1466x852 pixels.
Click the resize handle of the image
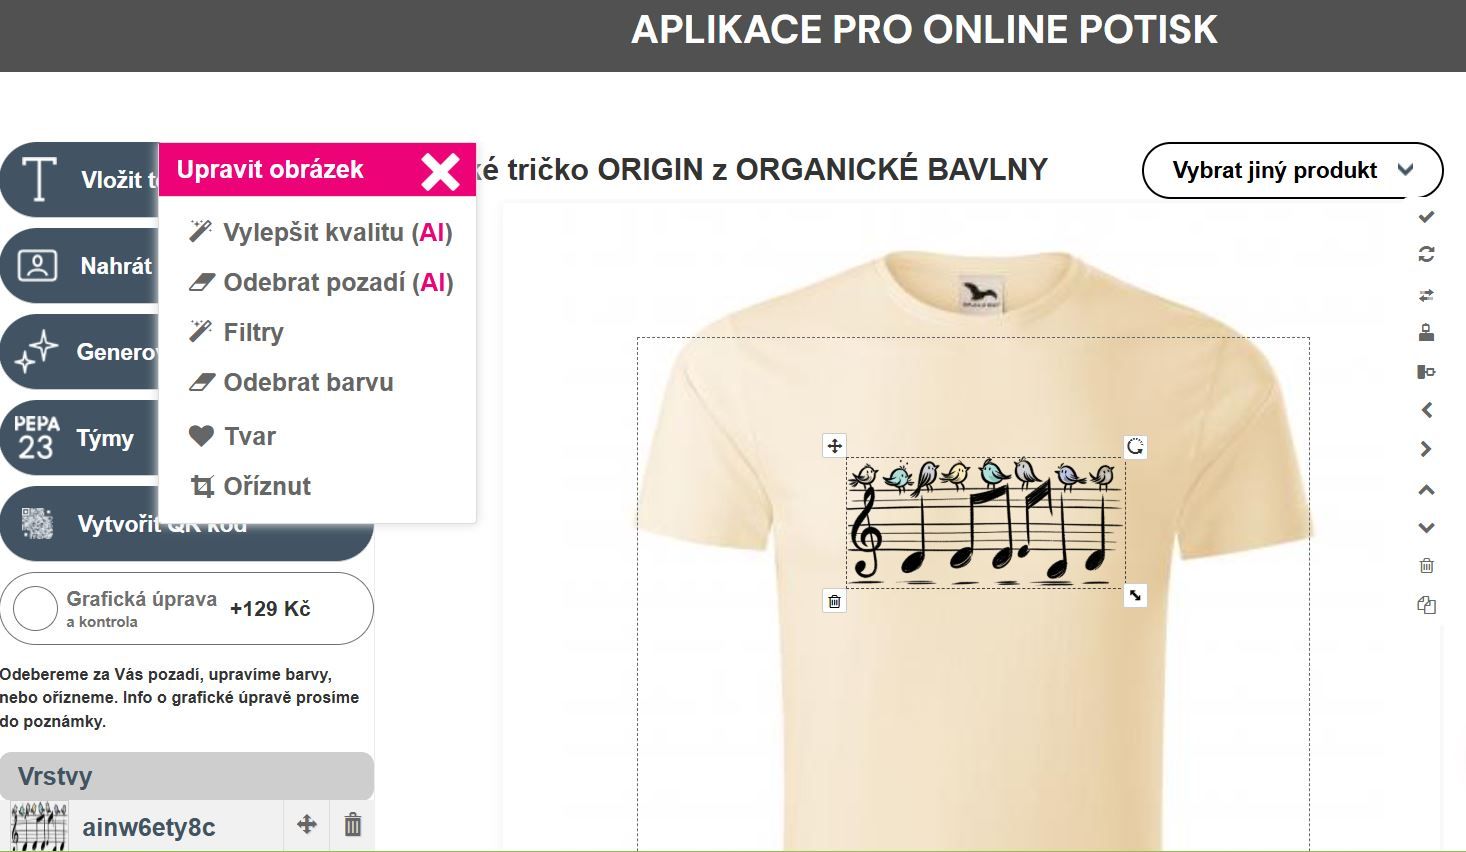coord(1135,596)
